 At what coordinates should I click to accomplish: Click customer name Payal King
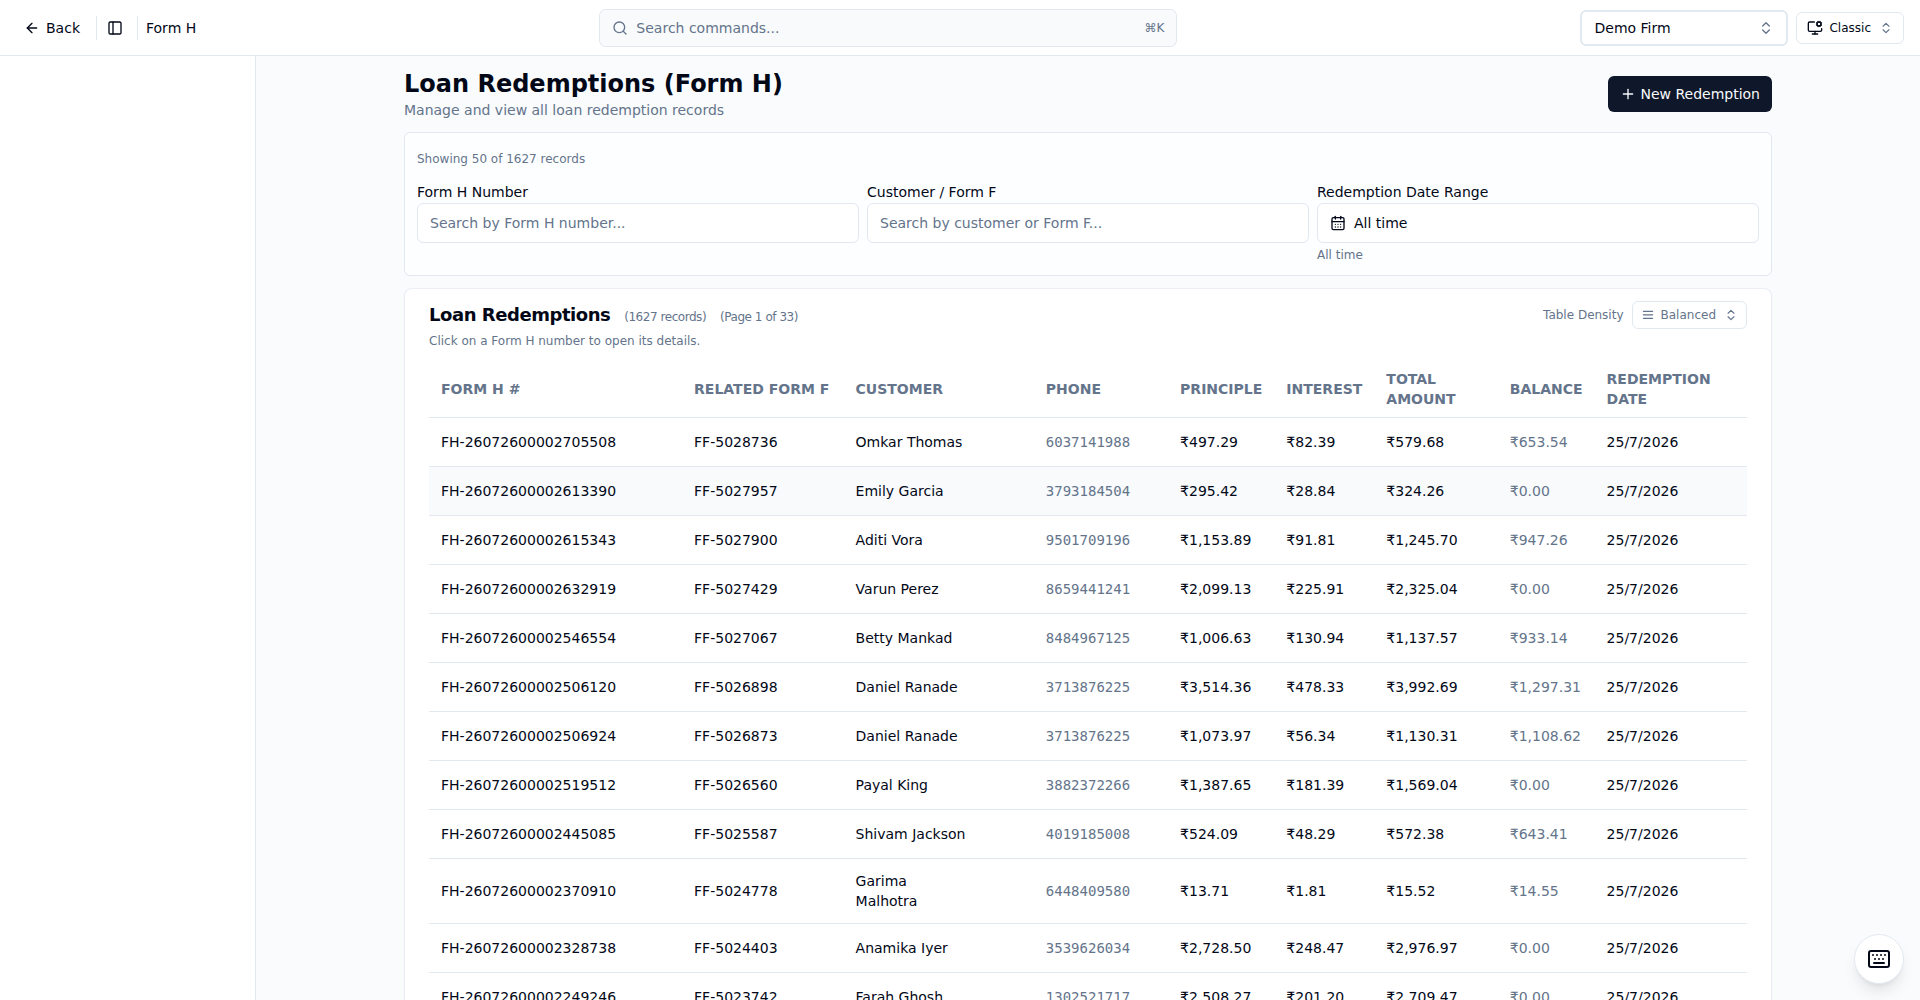(x=891, y=785)
